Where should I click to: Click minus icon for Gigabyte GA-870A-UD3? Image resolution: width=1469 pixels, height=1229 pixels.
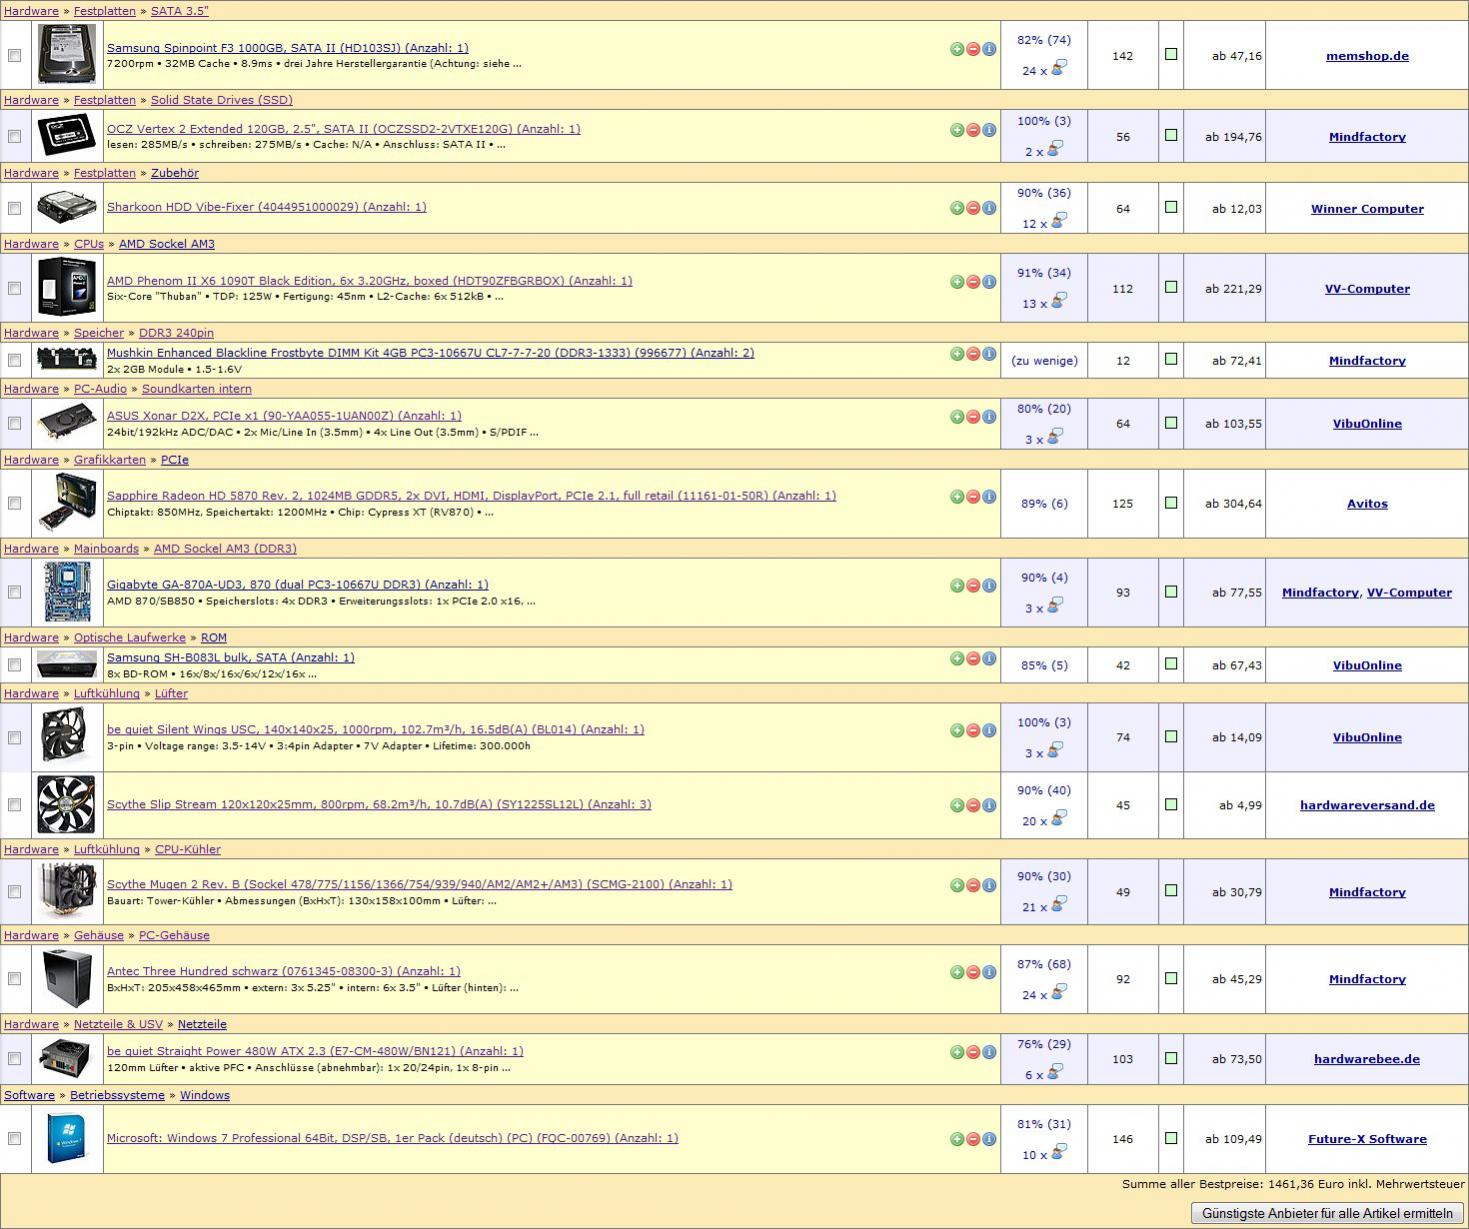tap(973, 585)
